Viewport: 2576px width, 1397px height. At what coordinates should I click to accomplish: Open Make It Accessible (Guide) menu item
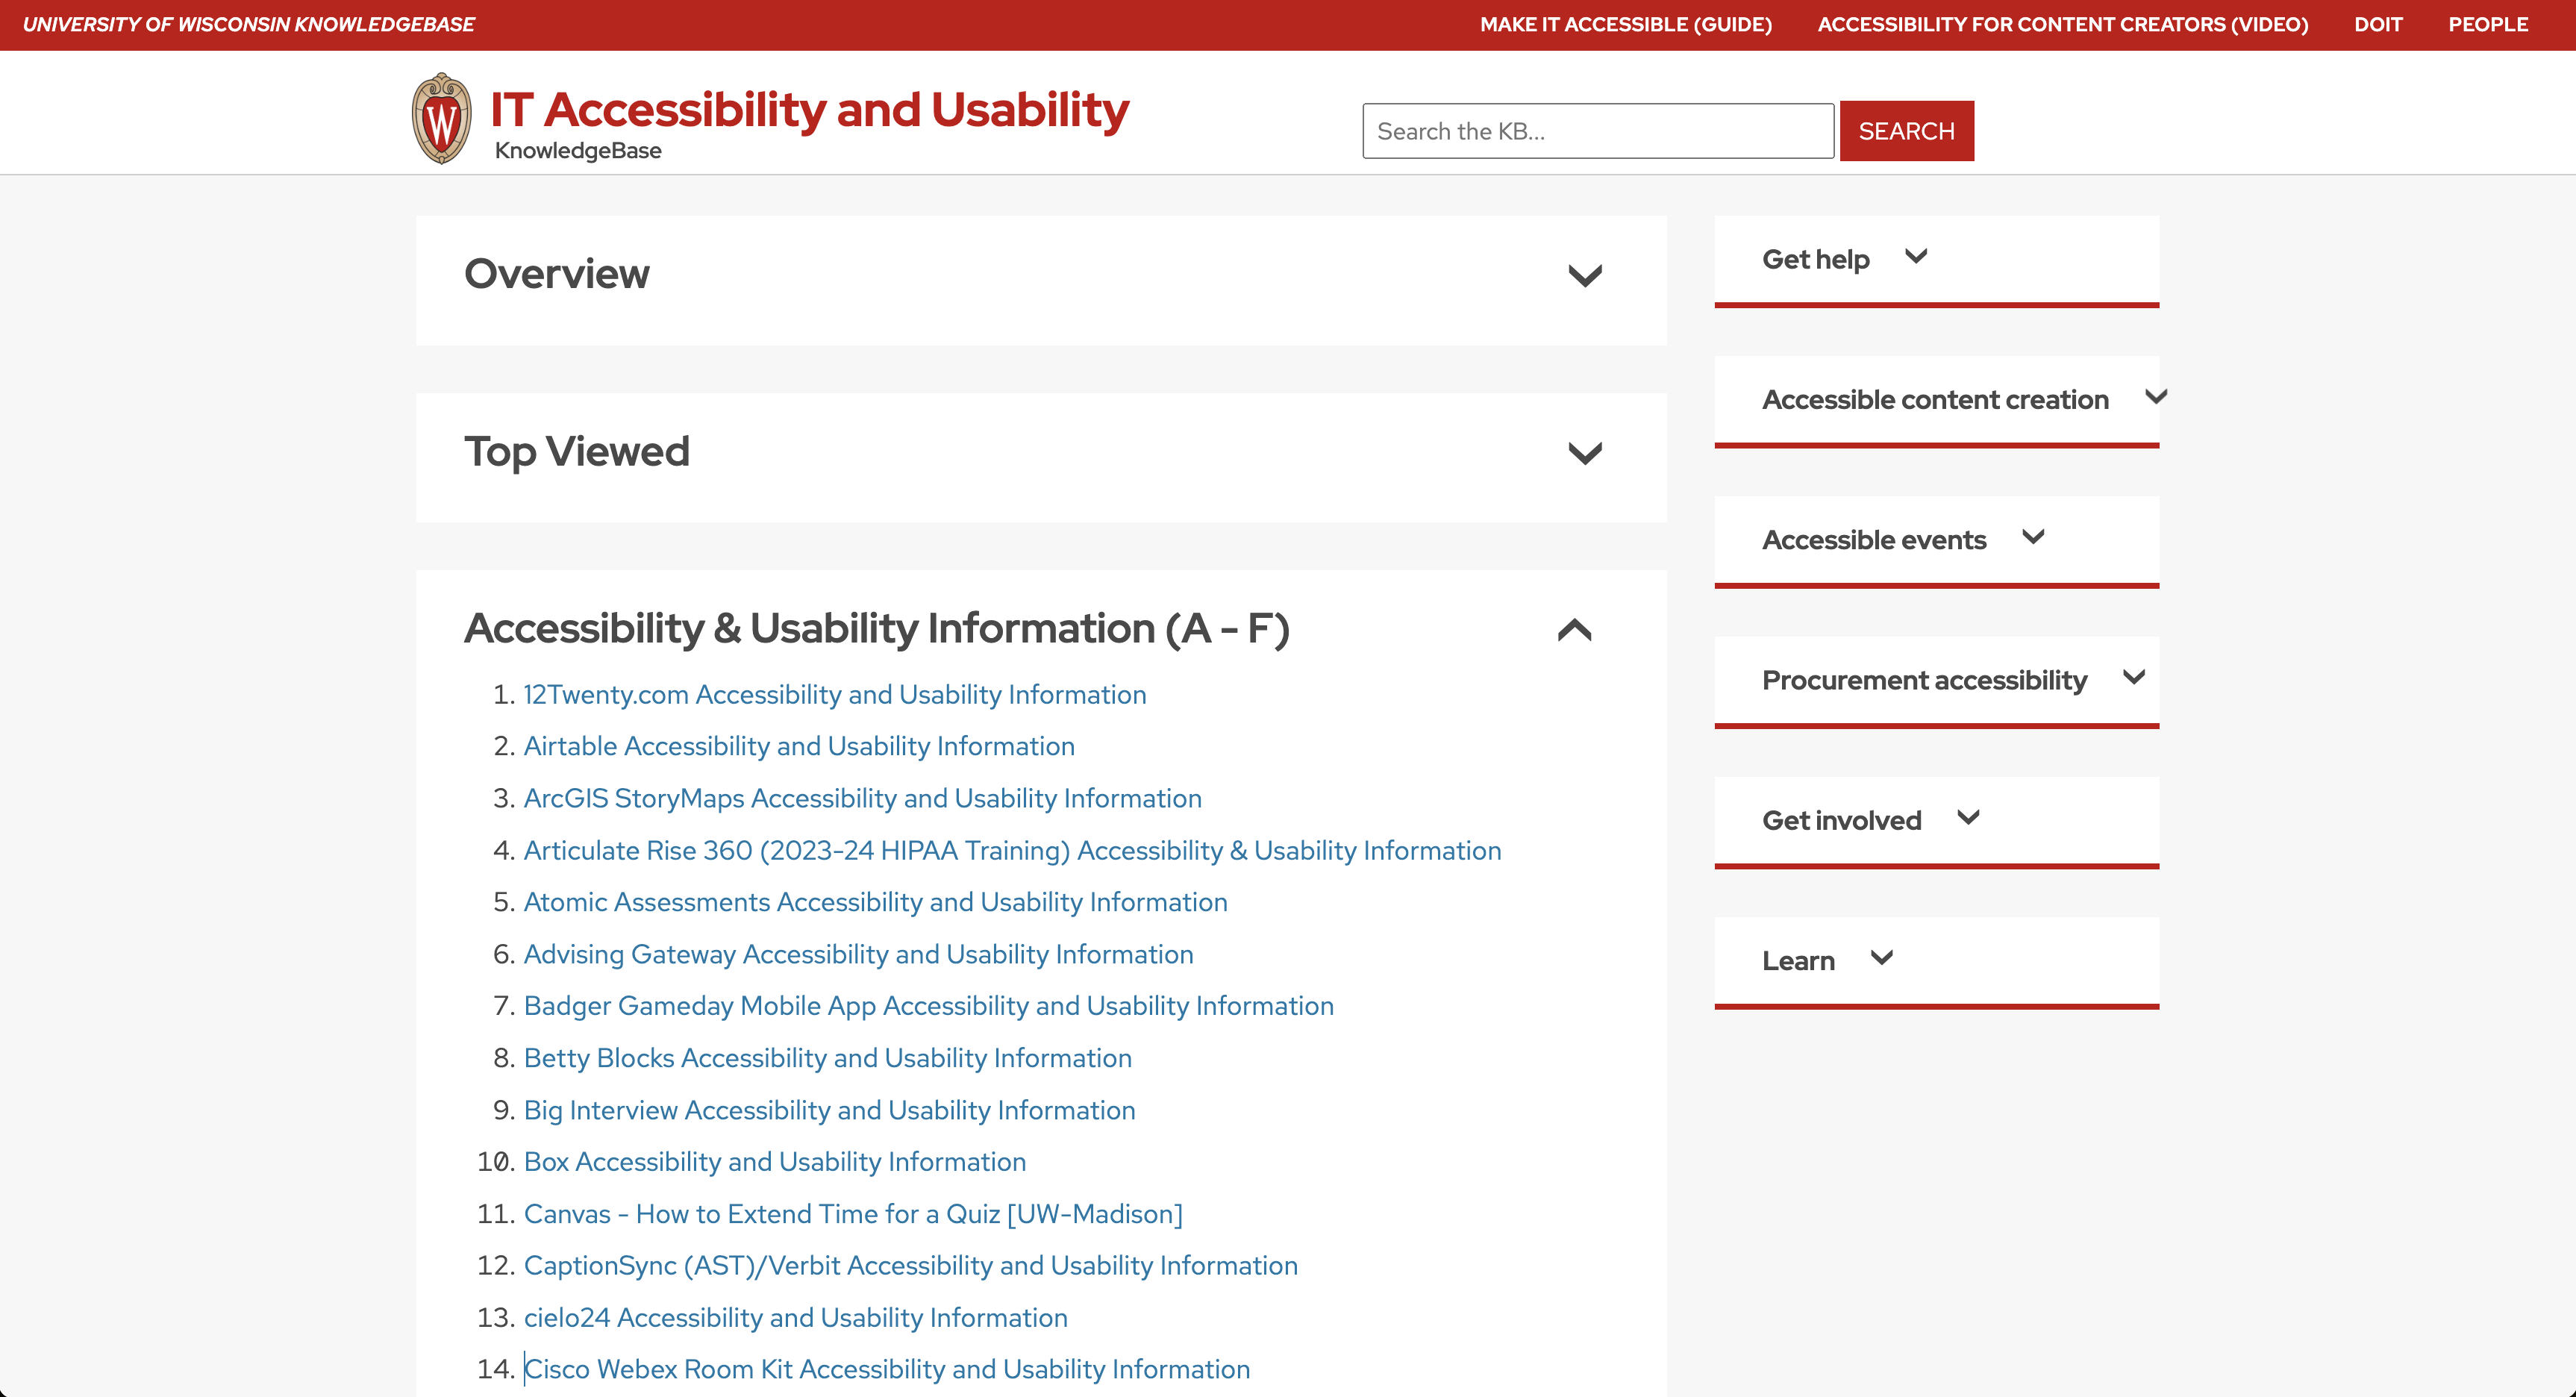1625,25
